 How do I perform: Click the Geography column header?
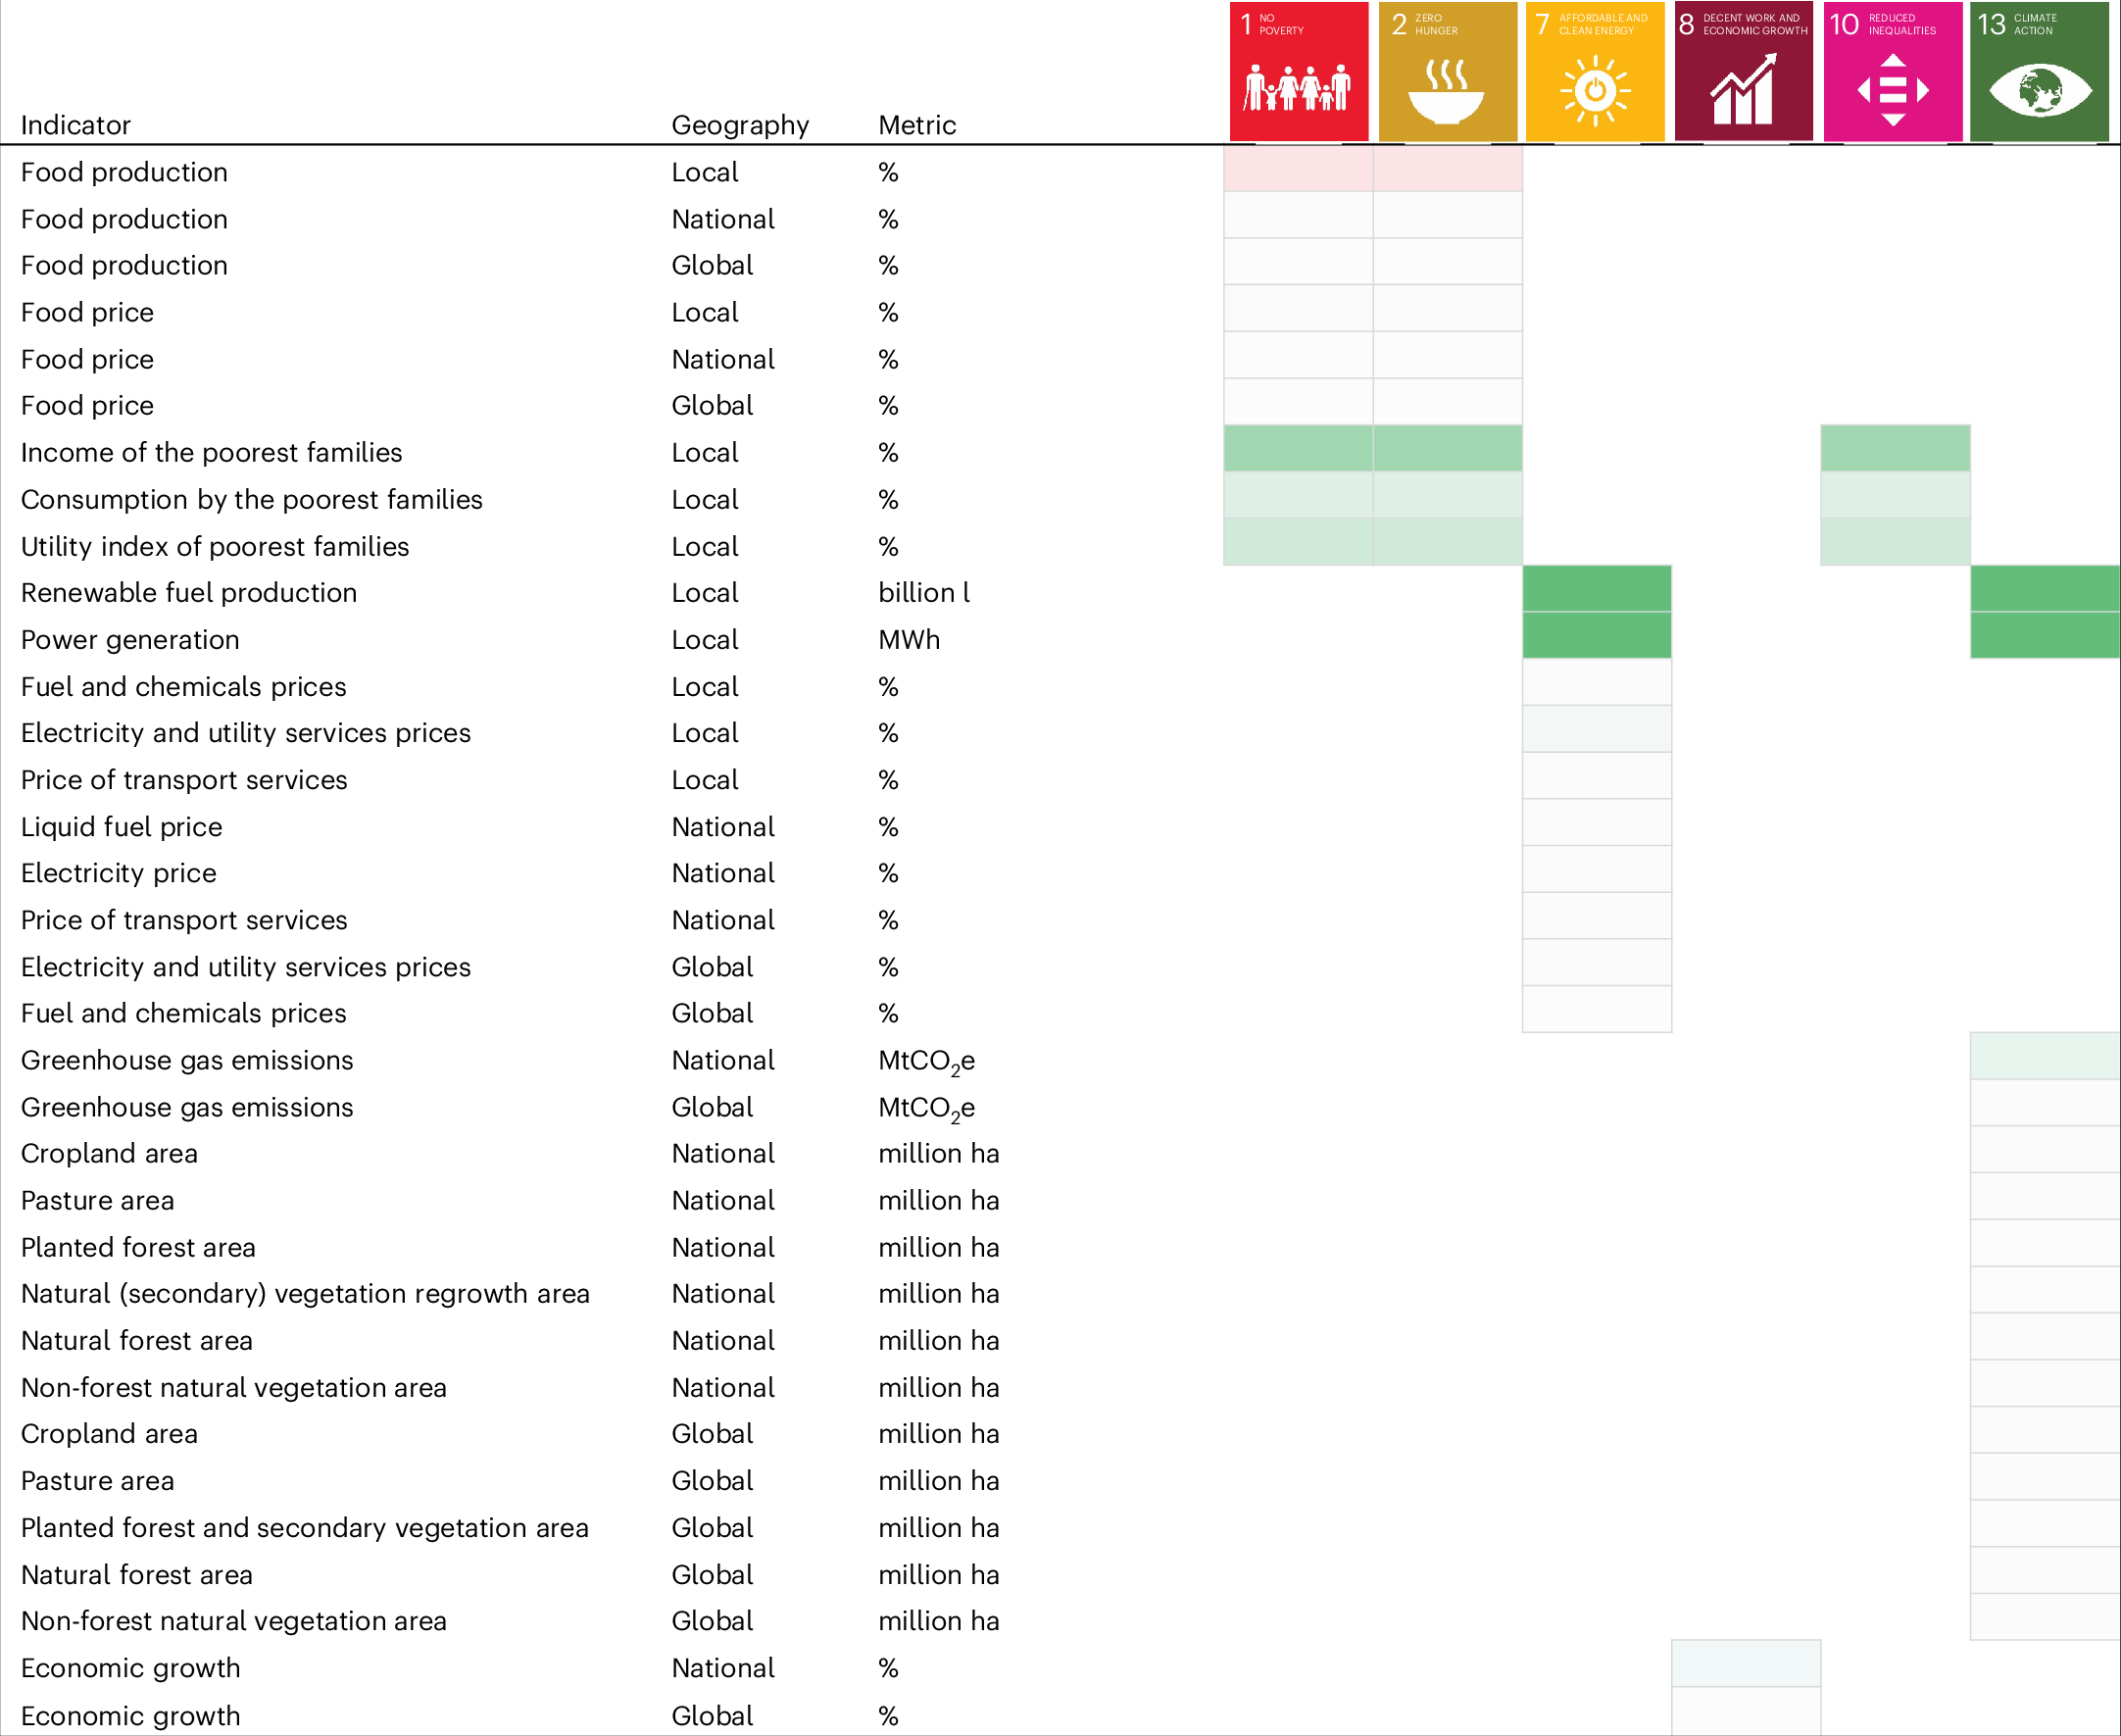coord(739,125)
